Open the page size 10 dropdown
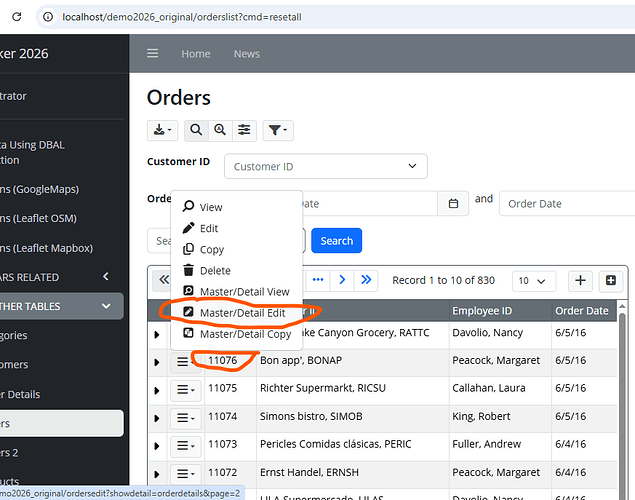This screenshot has height=500, width=635. 534,281
